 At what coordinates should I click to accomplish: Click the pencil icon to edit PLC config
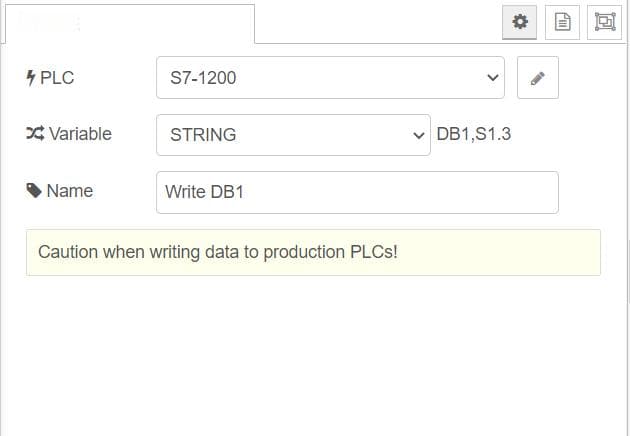coord(538,78)
